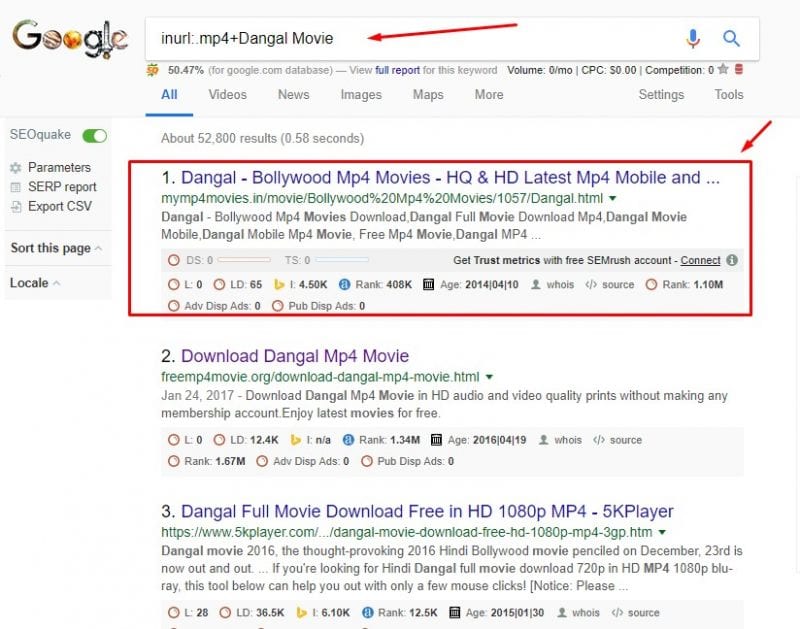Click the LD: 36.5K value in result 3
Viewport: 800px width, 629px height.
pos(260,613)
